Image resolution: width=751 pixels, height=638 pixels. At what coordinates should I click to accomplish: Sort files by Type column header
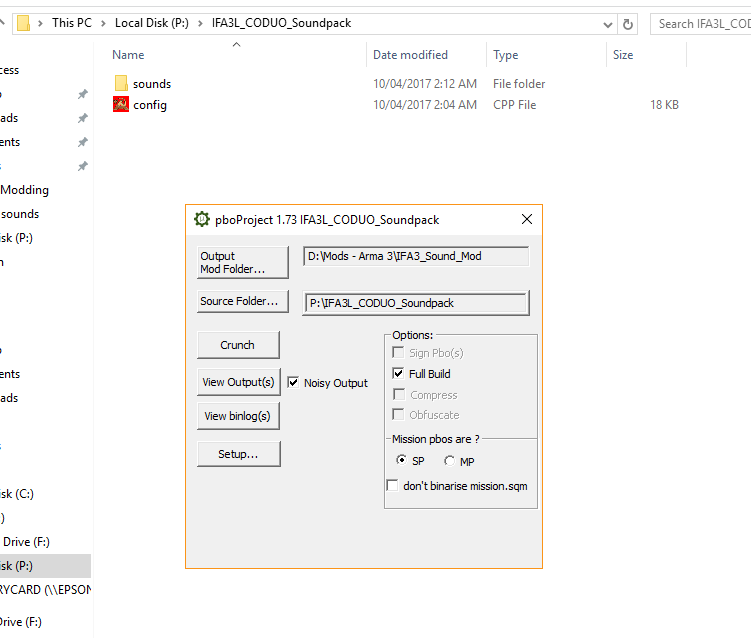coord(505,55)
